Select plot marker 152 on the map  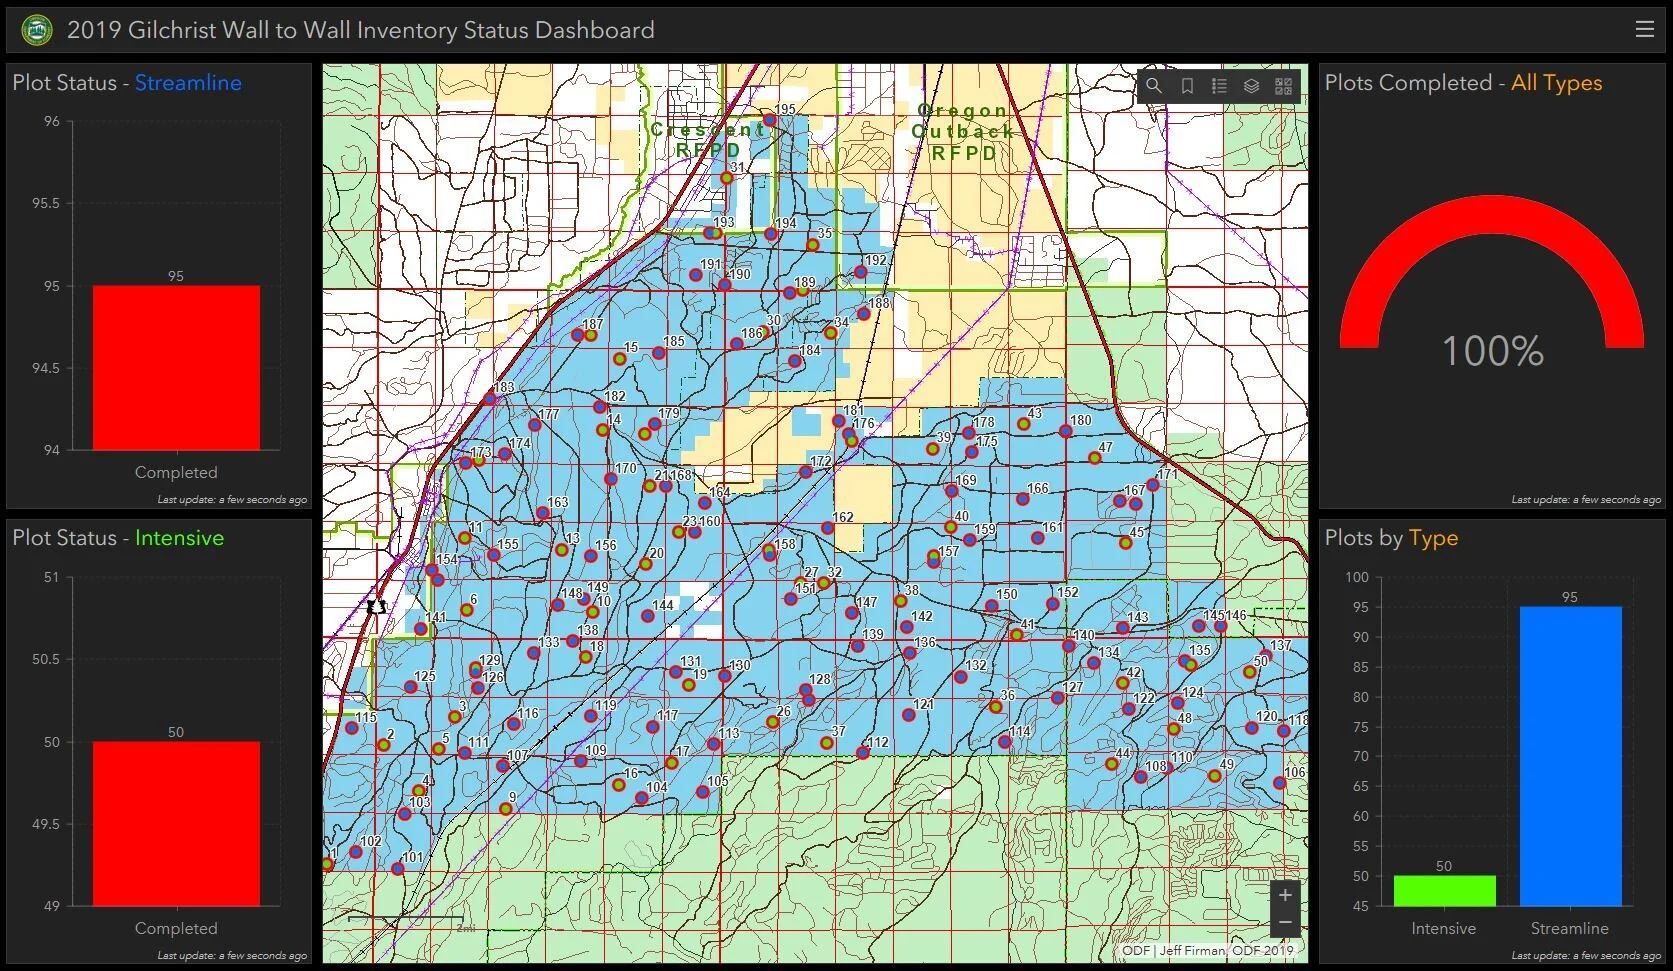1052,604
